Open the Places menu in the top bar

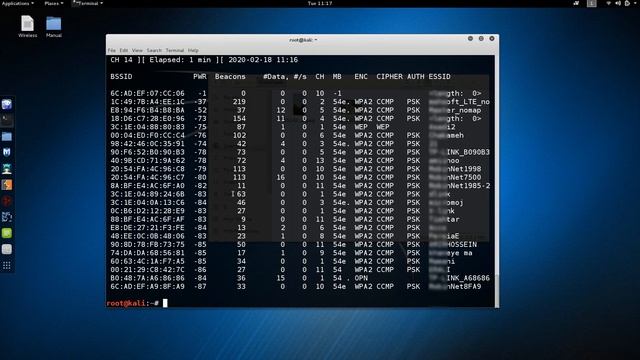(53, 3)
